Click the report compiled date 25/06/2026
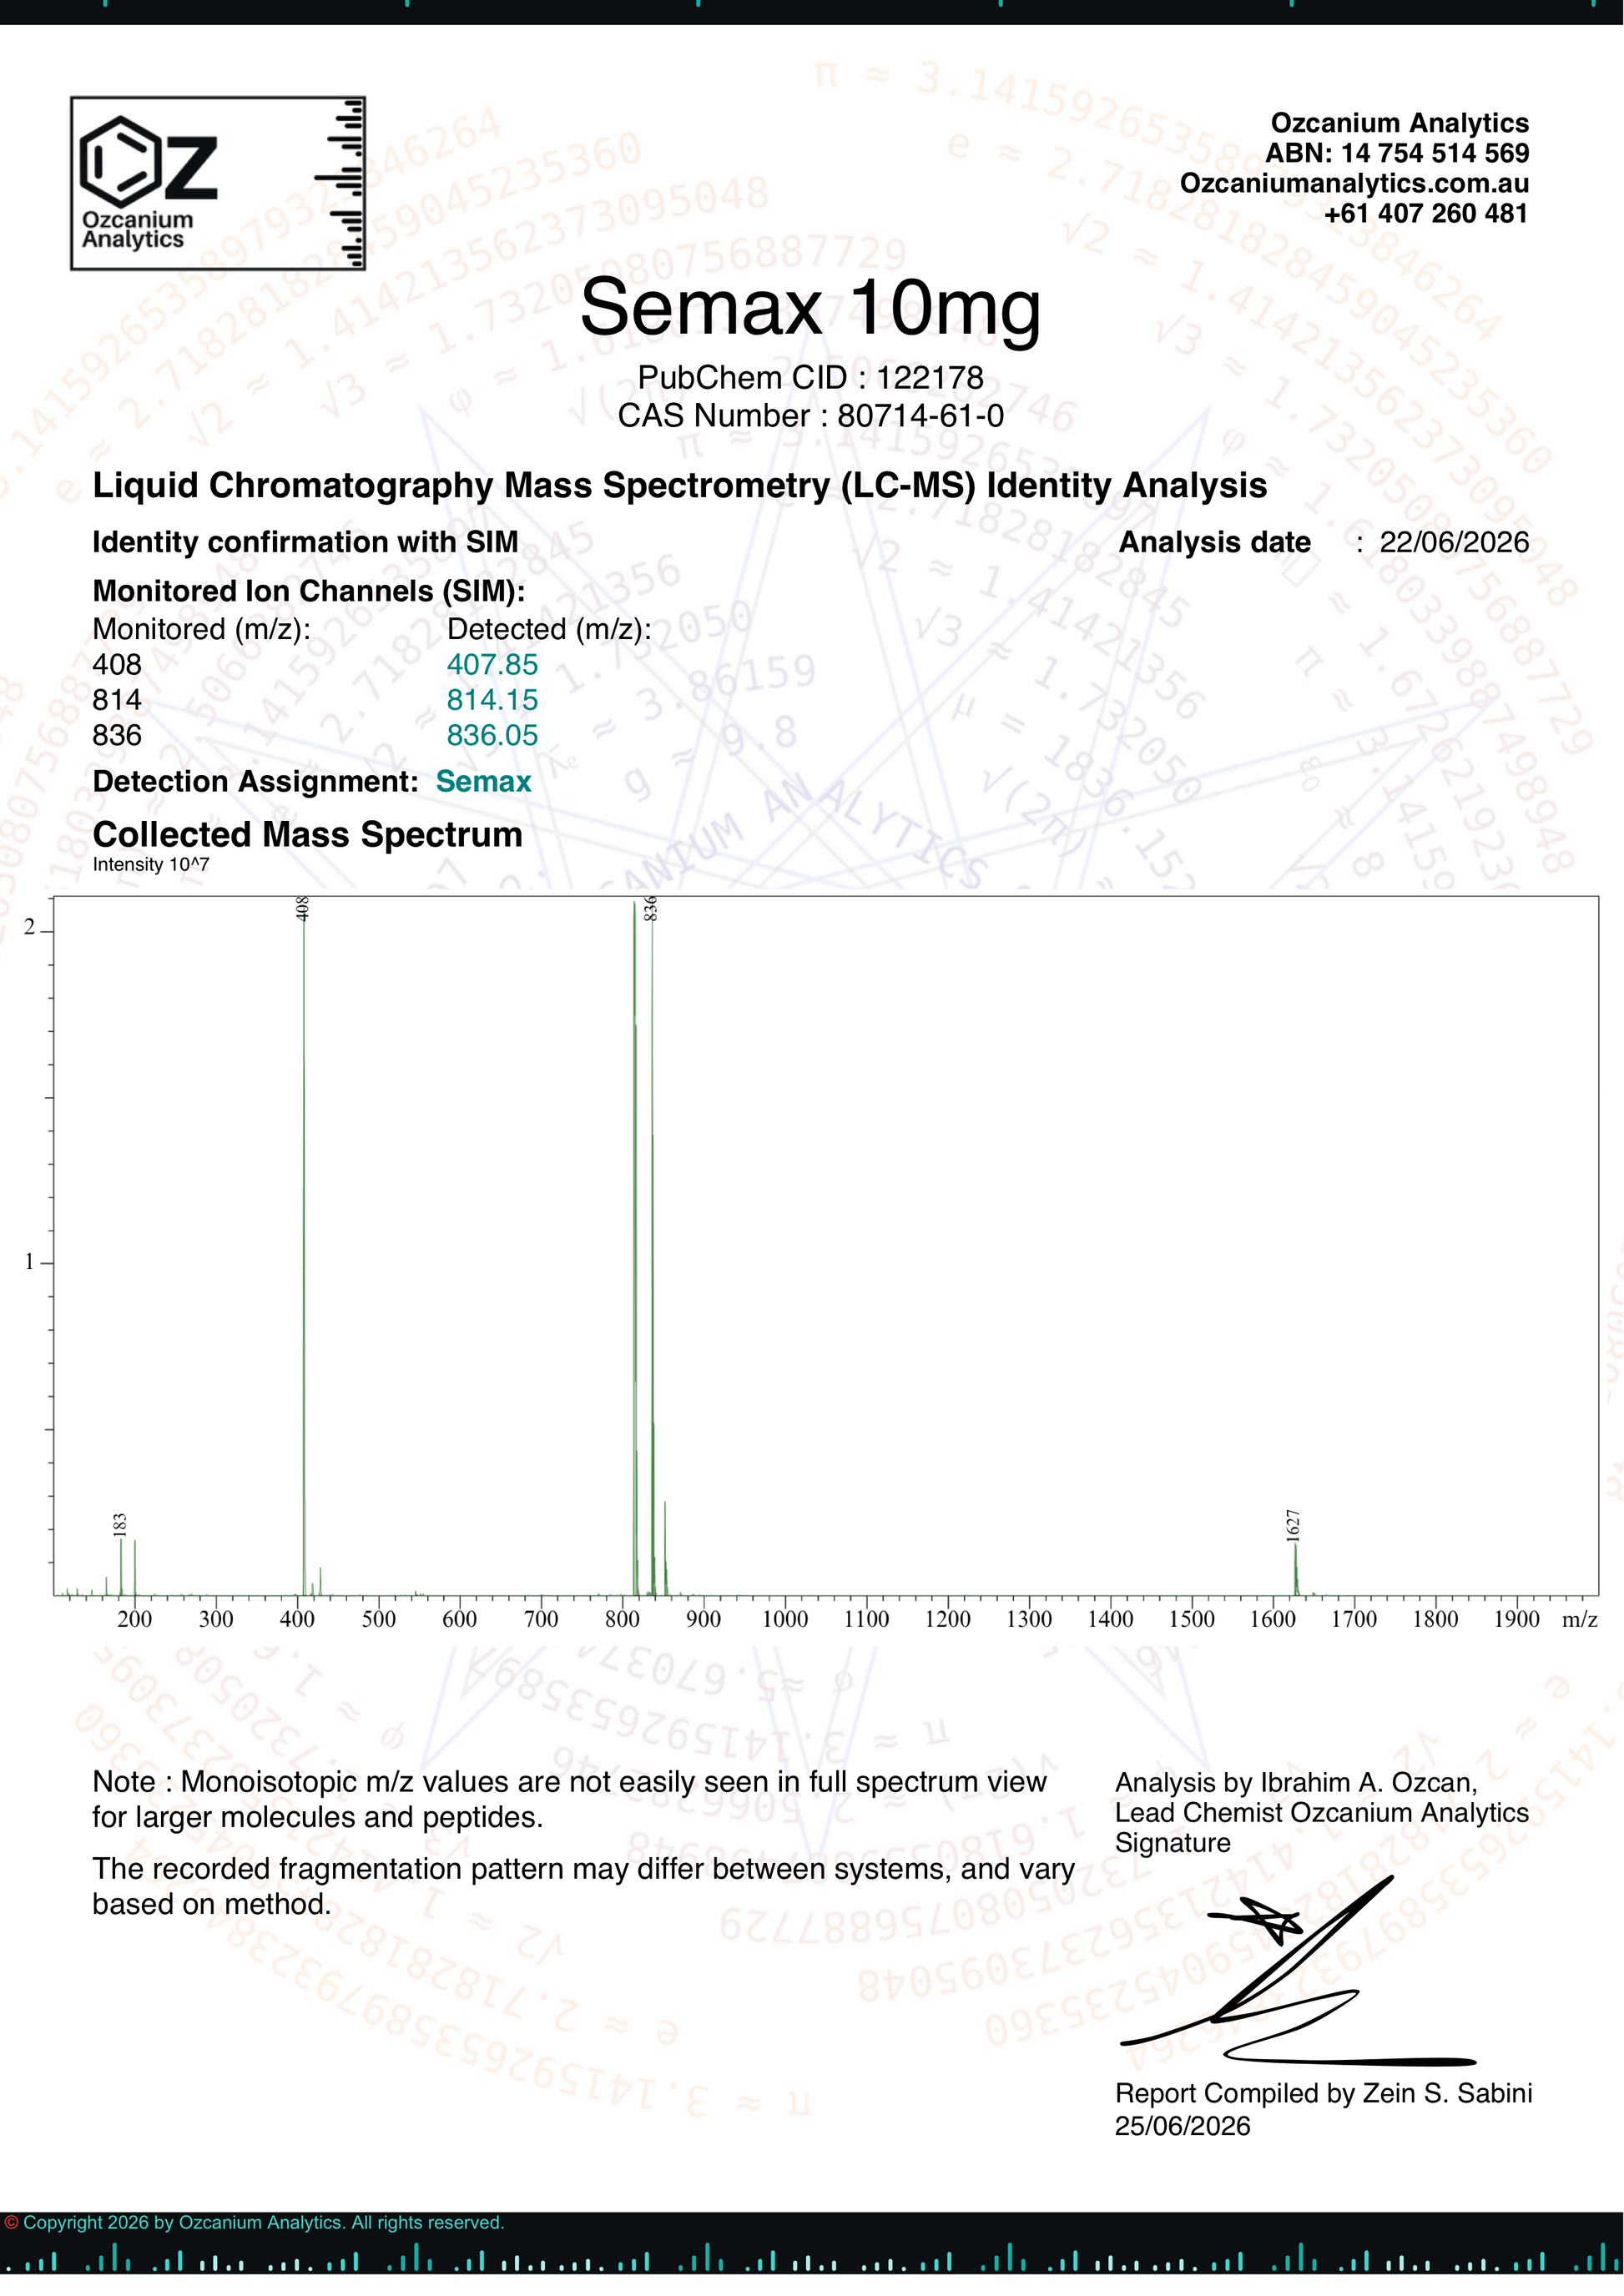This screenshot has width=1624, height=2296. pos(1182,2126)
